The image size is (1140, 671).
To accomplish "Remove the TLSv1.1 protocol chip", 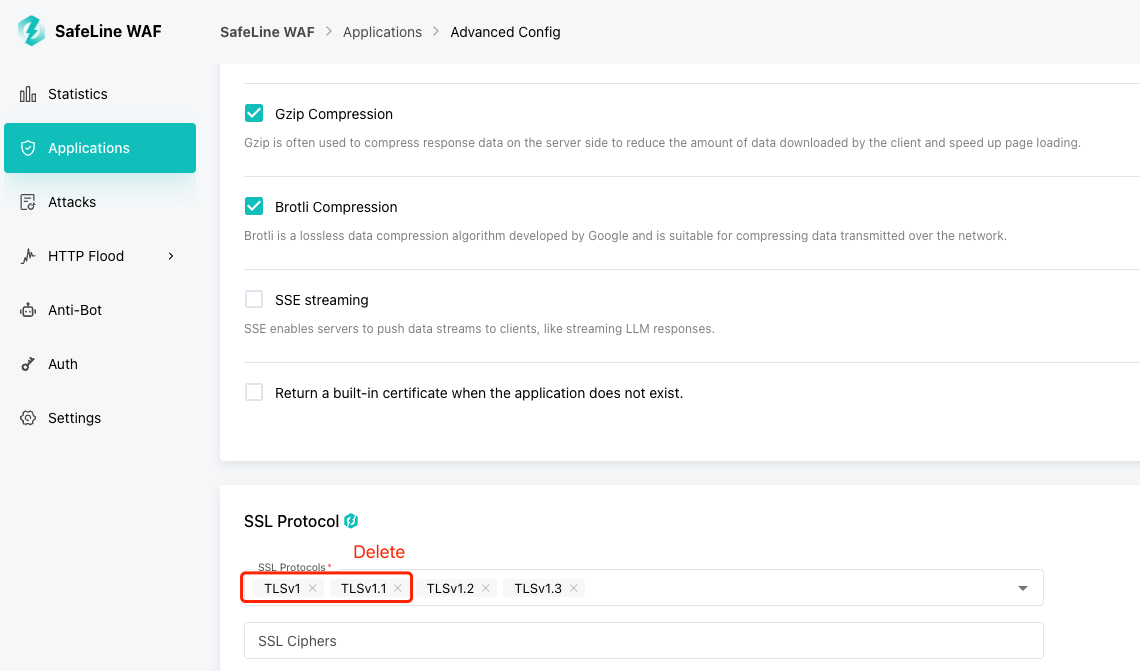I will coord(398,588).
